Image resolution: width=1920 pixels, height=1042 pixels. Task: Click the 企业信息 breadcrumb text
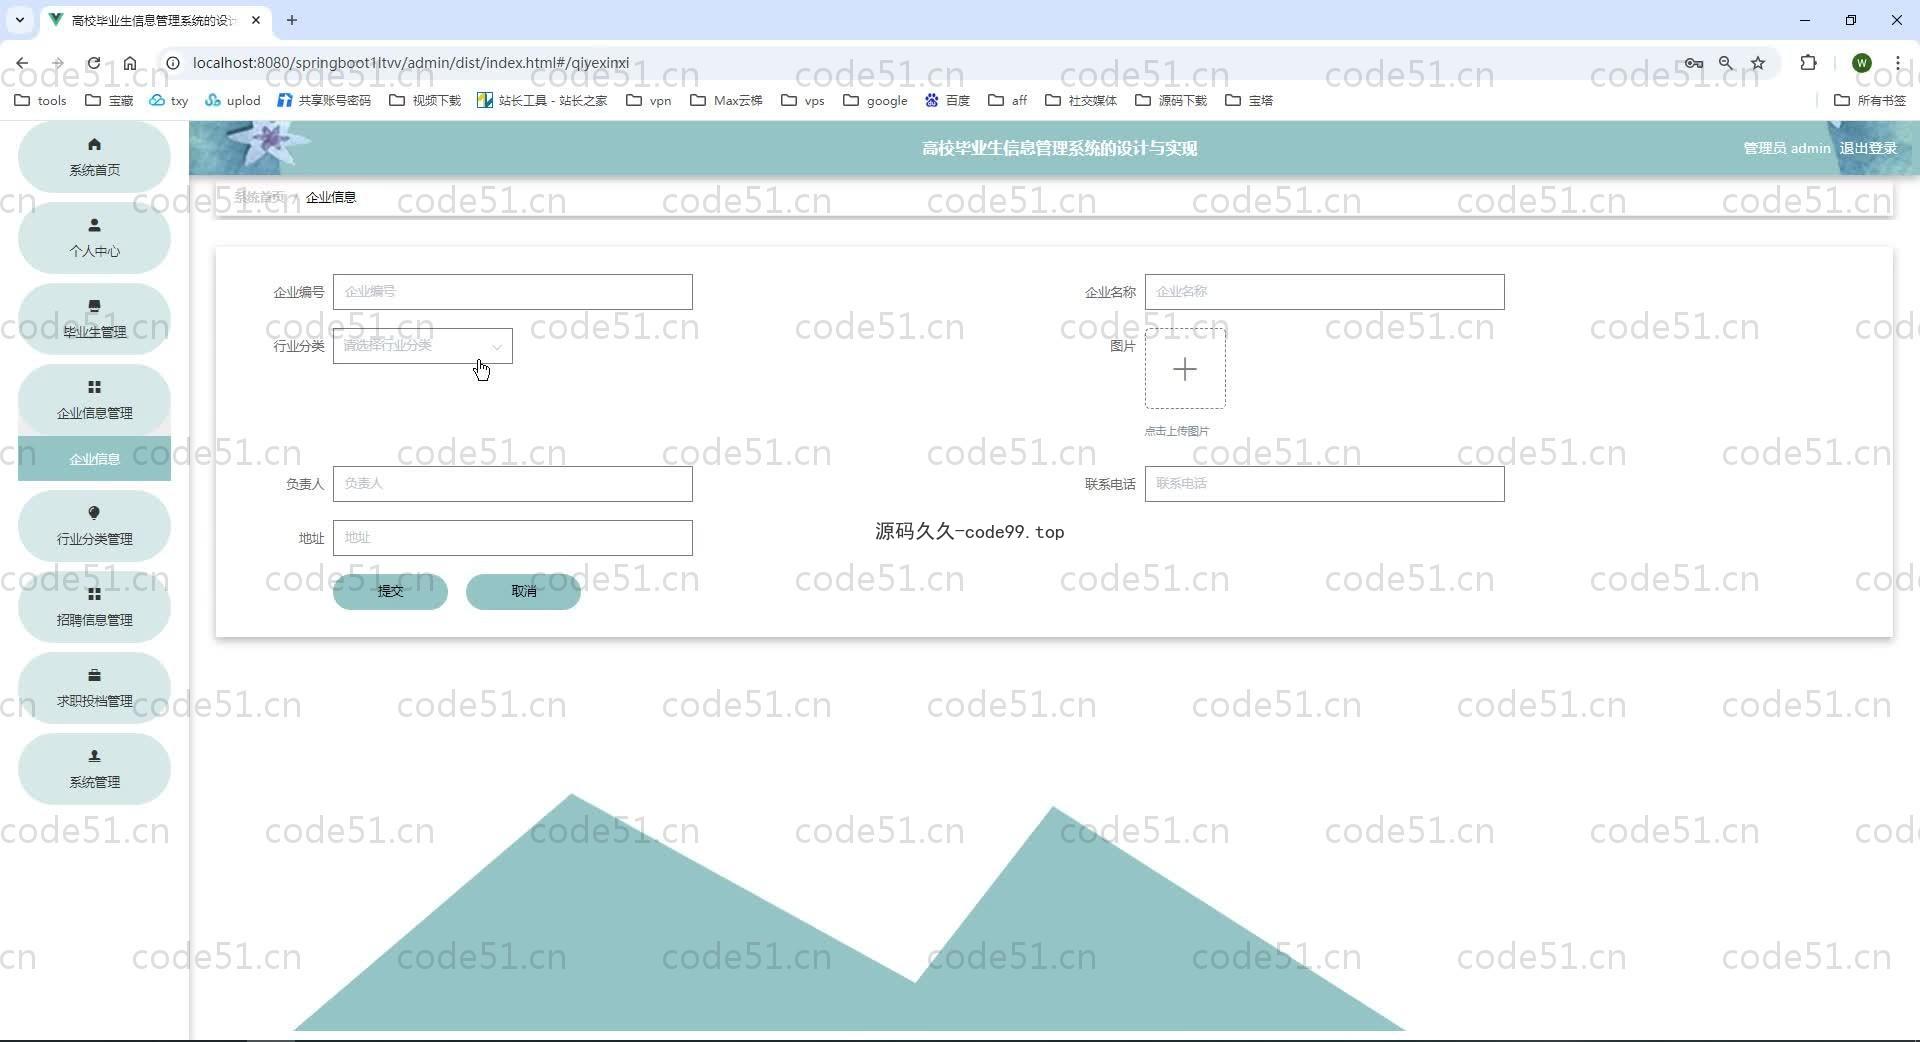[x=331, y=197]
